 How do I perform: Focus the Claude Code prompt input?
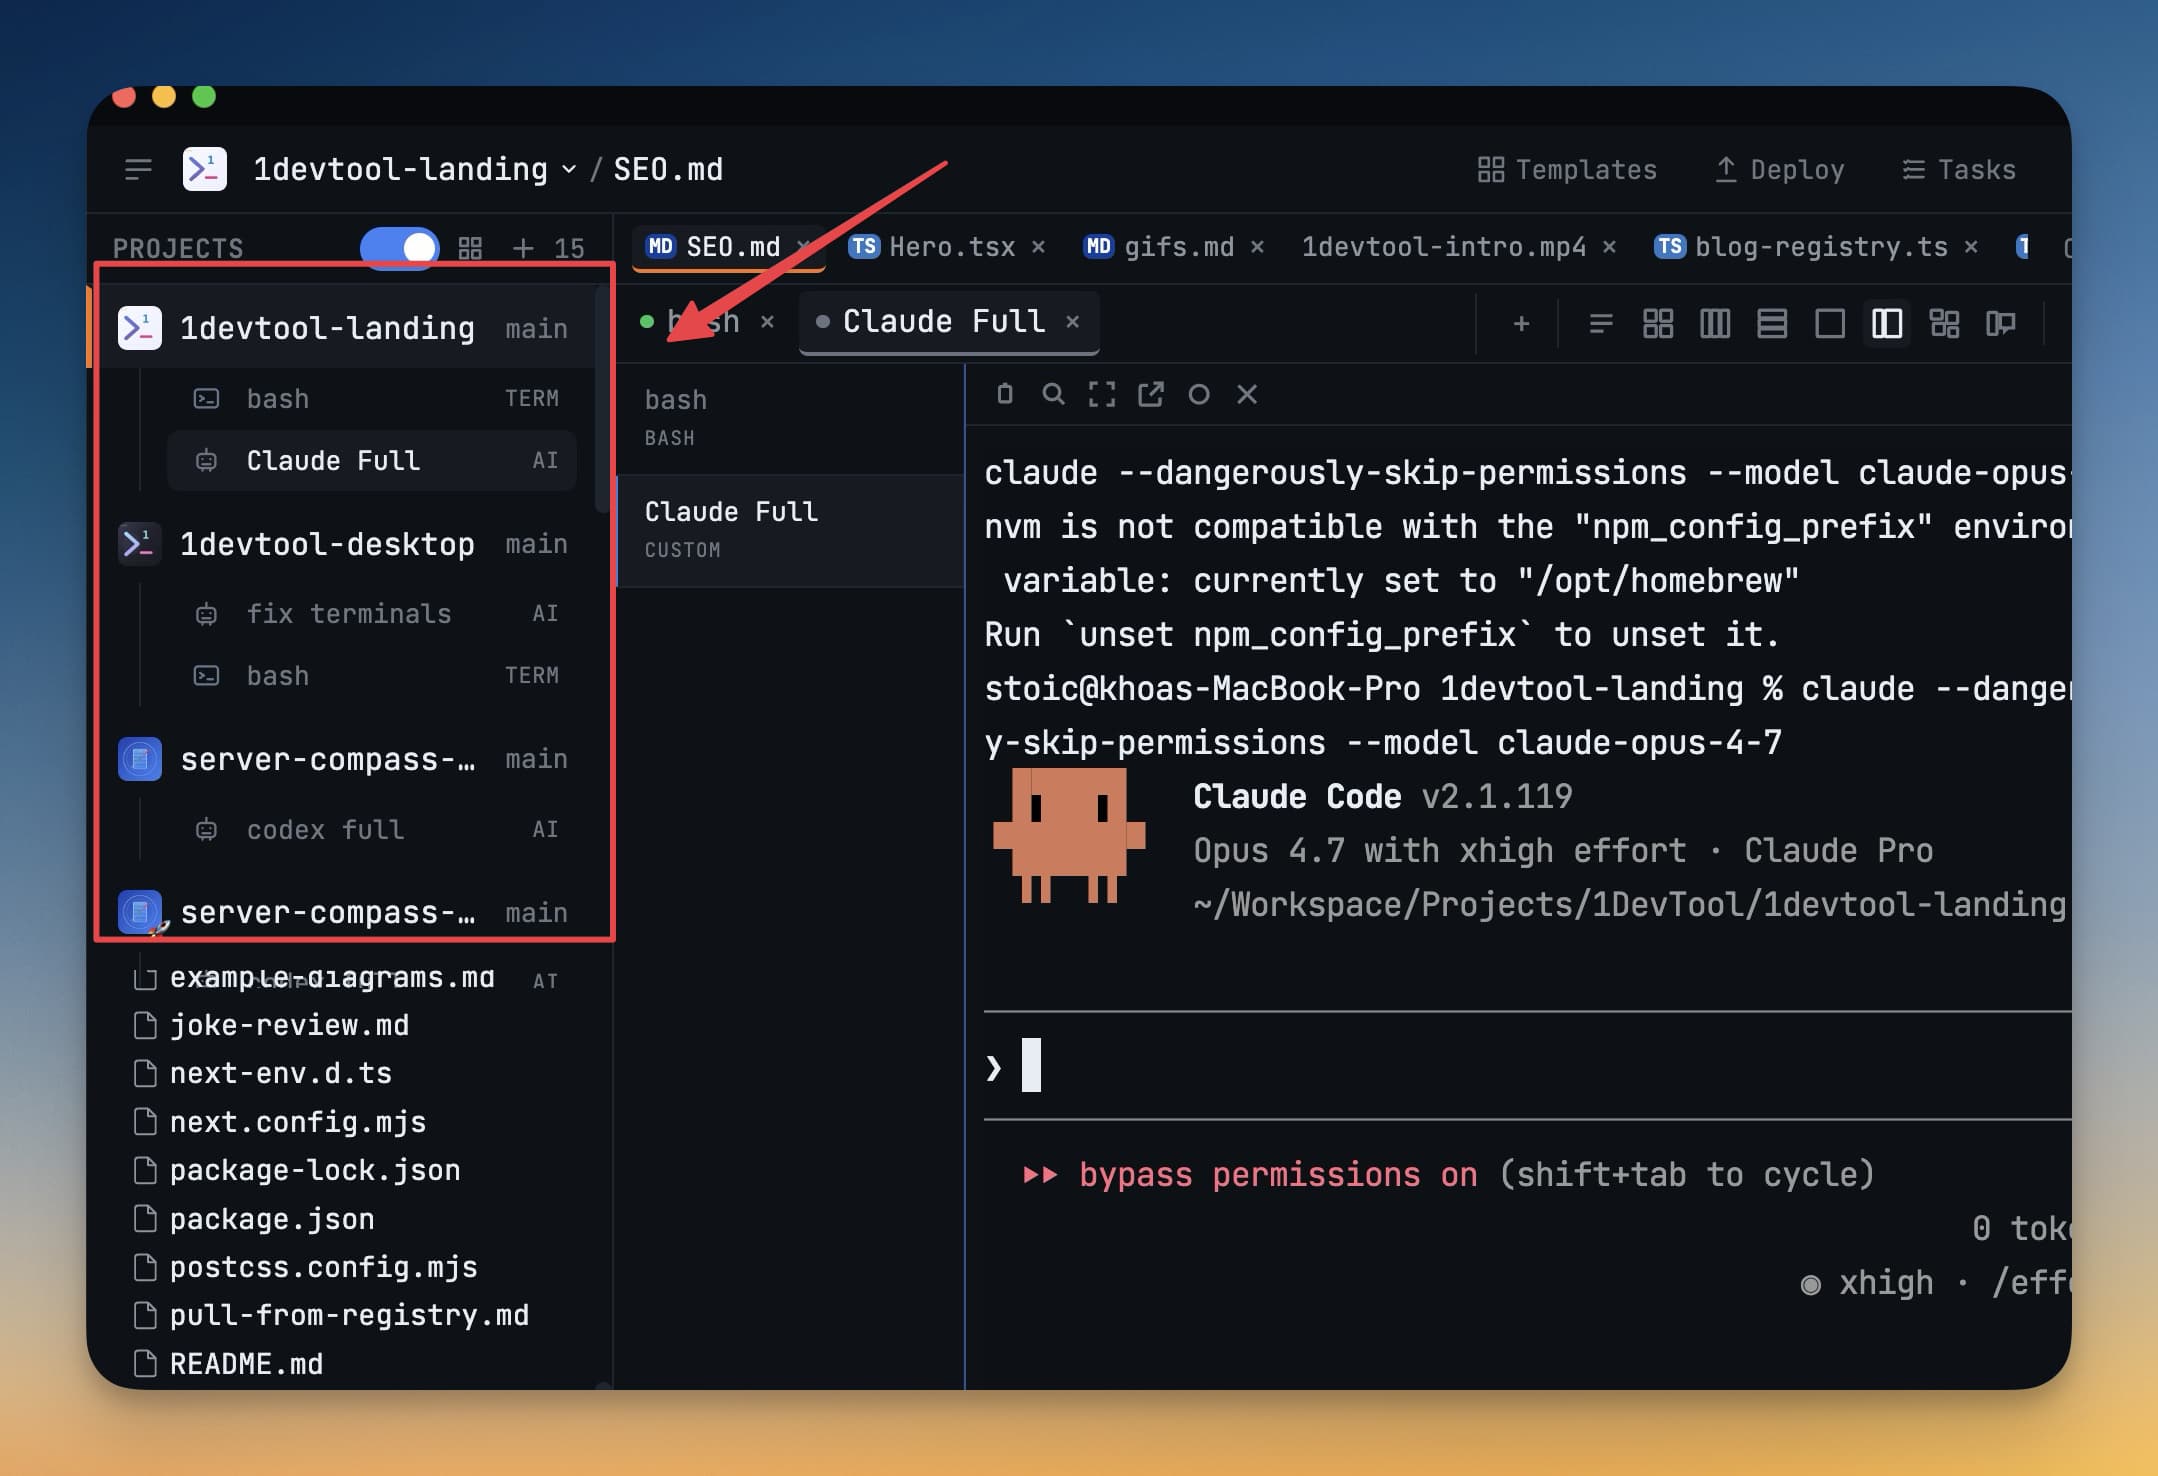1527,1066
